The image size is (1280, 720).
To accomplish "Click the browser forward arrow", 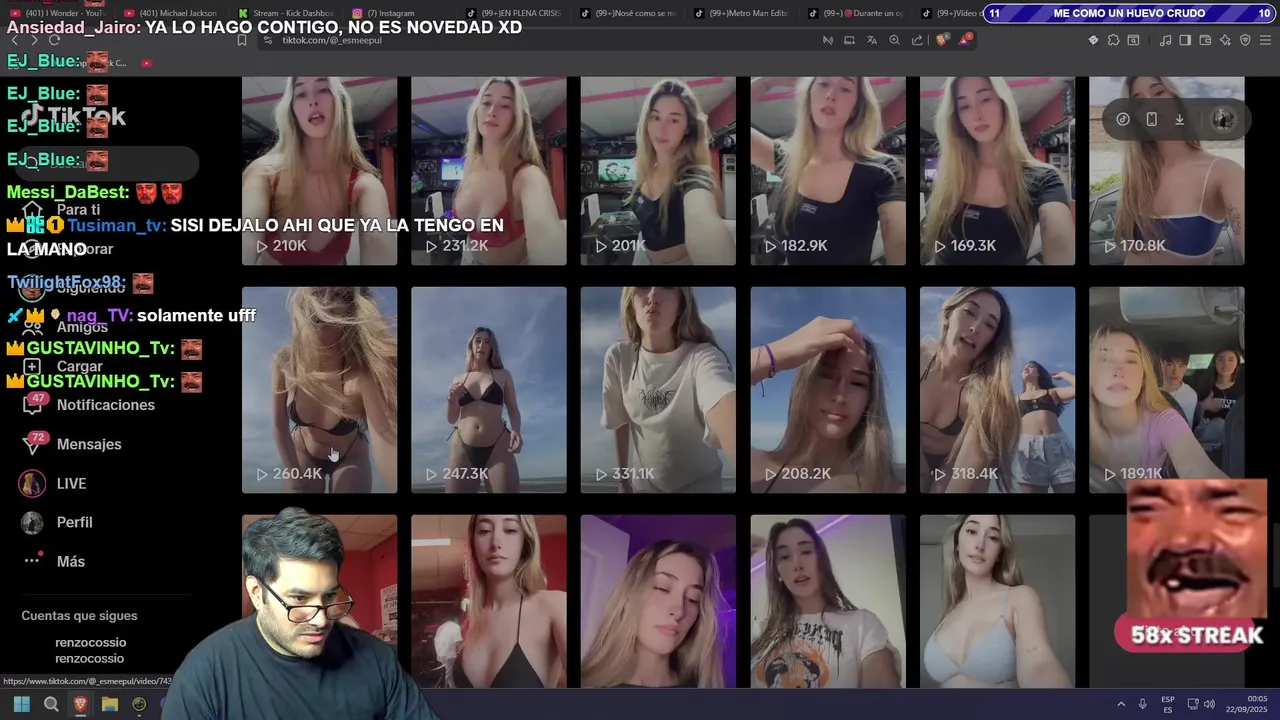I will [34, 40].
